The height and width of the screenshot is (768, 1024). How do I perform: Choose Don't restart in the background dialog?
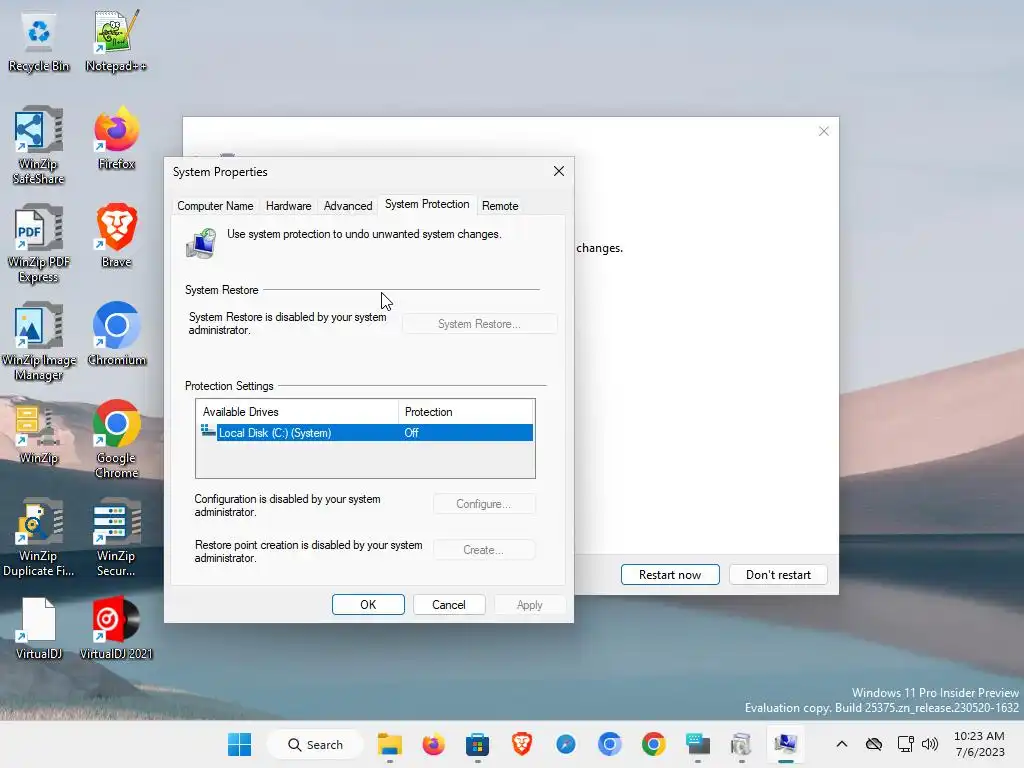tap(778, 575)
